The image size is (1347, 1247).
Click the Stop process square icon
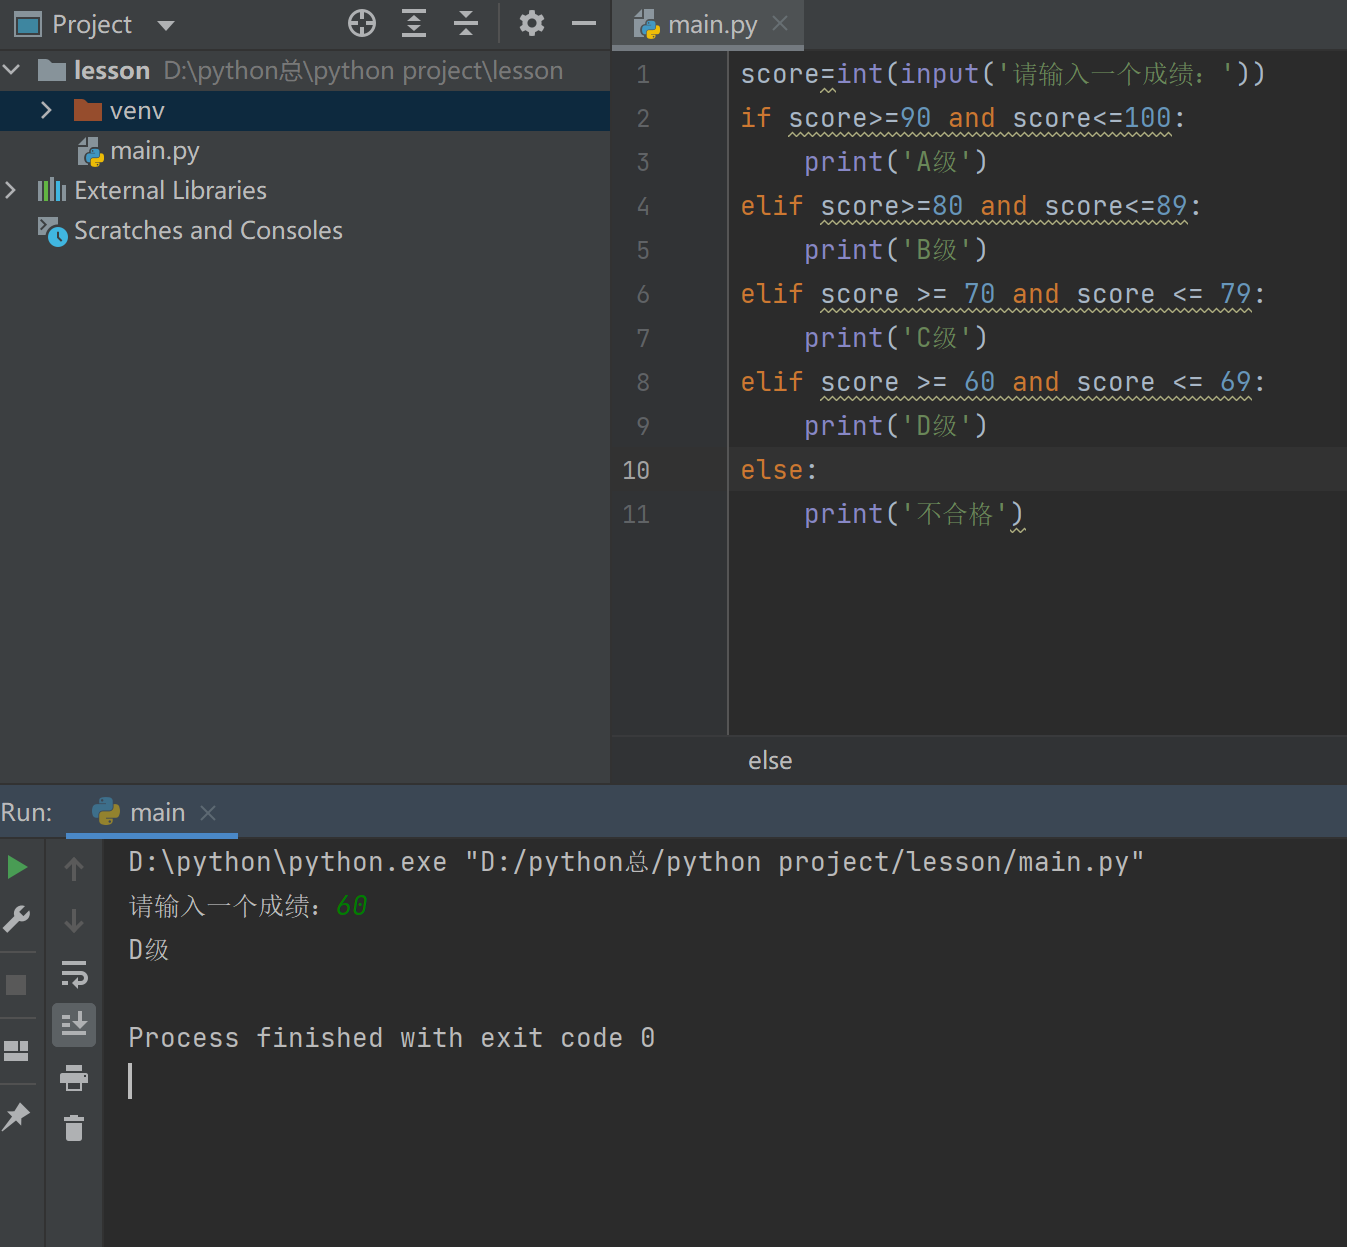(x=16, y=985)
